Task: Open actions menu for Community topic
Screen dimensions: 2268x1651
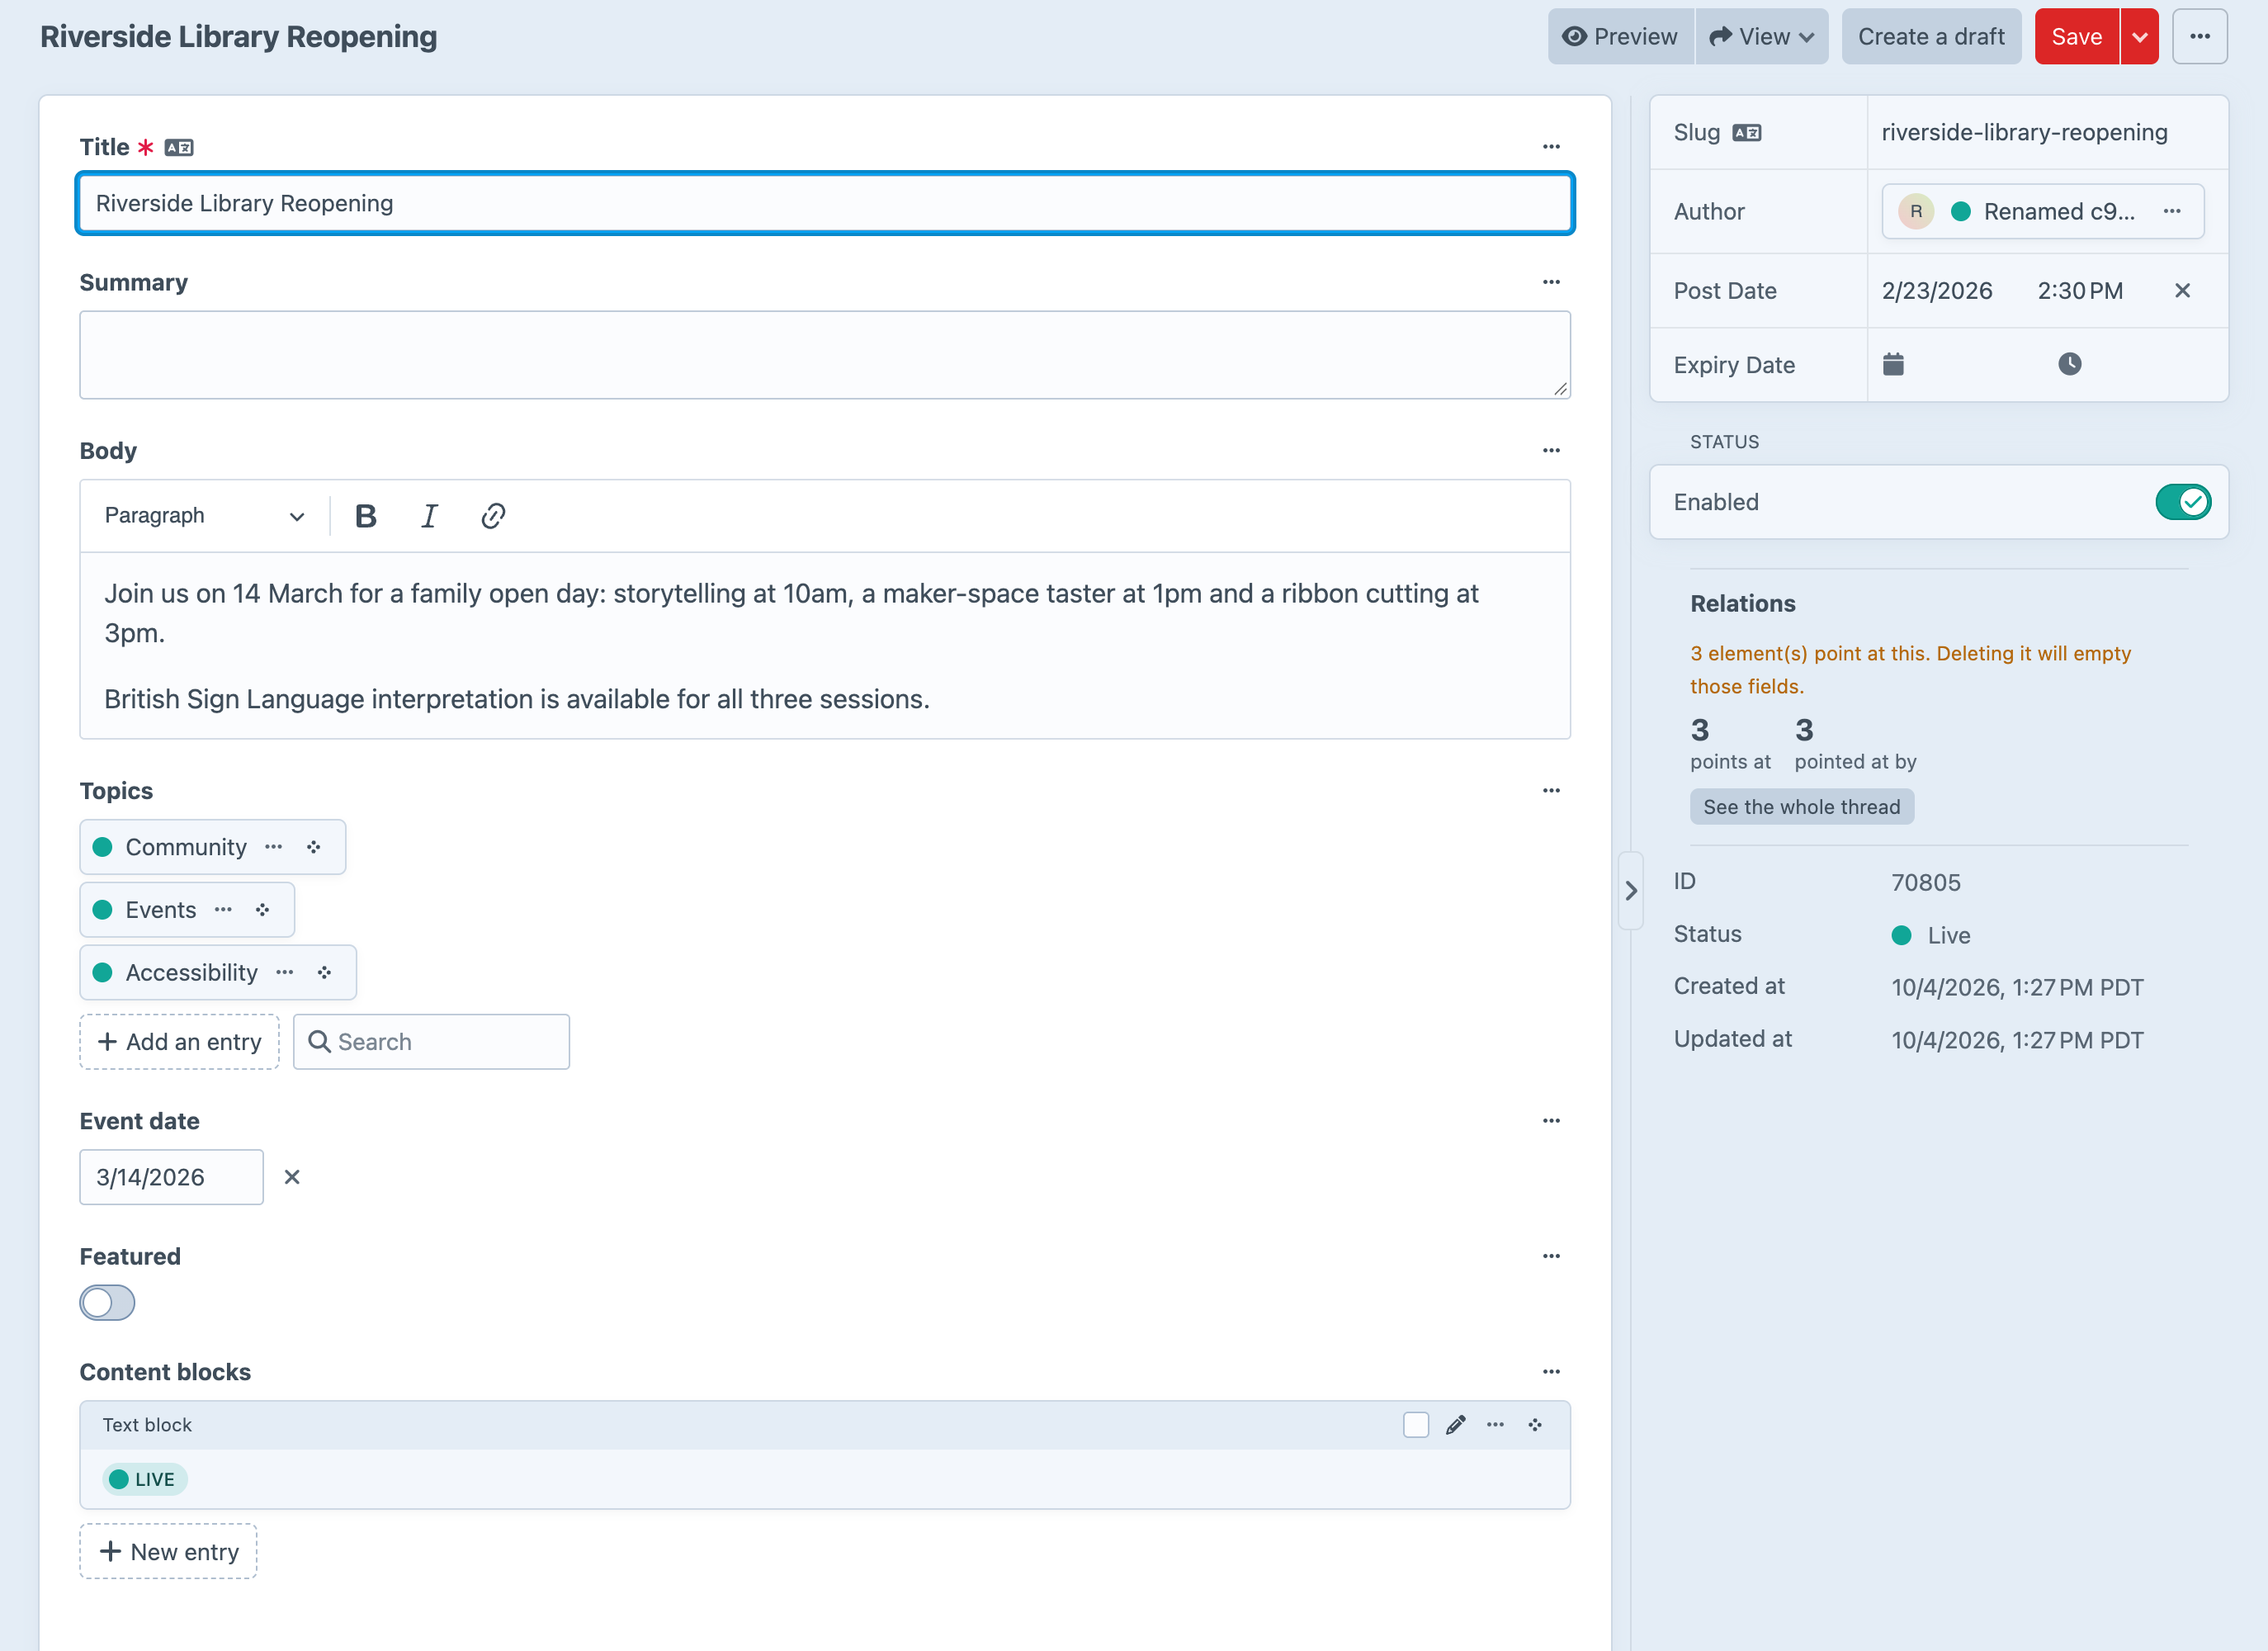Action: 274,847
